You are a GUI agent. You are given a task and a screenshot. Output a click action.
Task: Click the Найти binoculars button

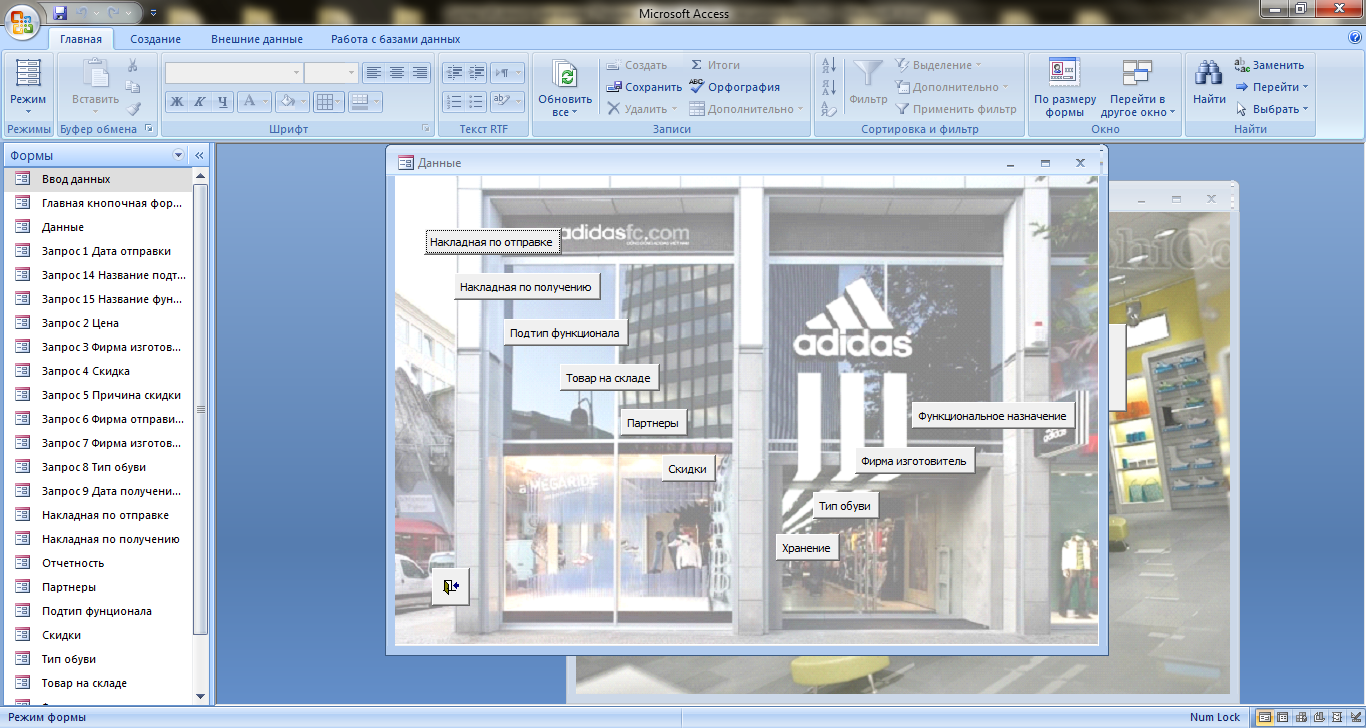click(x=1209, y=82)
